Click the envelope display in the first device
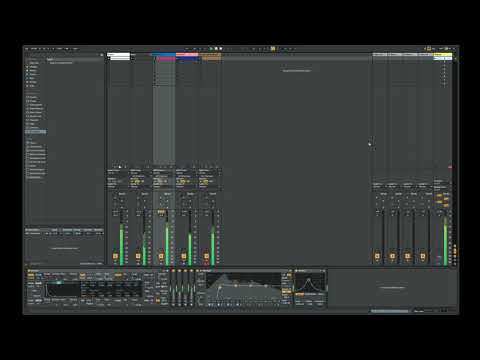Image resolution: width=480 pixels, height=360 pixels. (63, 289)
